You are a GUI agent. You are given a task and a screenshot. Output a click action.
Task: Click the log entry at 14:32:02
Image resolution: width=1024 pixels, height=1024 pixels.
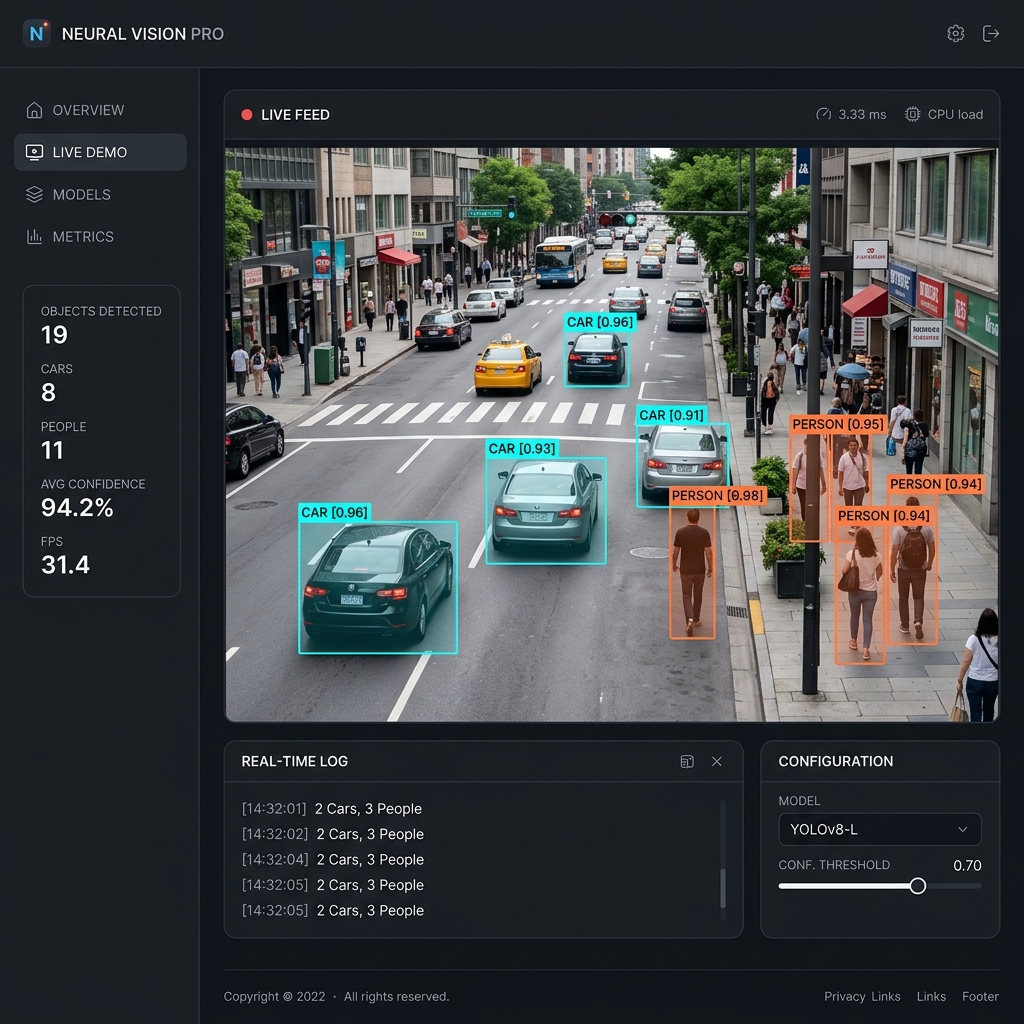click(x=332, y=834)
